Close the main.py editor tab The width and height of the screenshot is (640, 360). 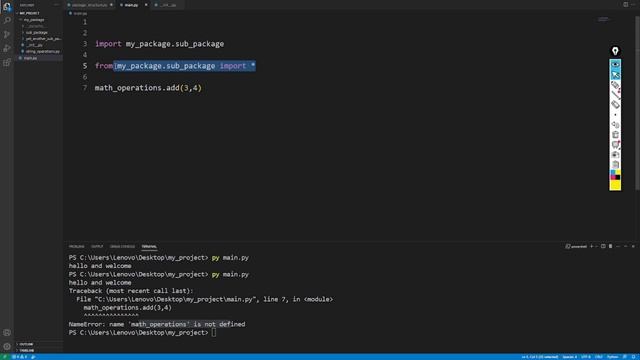click(146, 5)
